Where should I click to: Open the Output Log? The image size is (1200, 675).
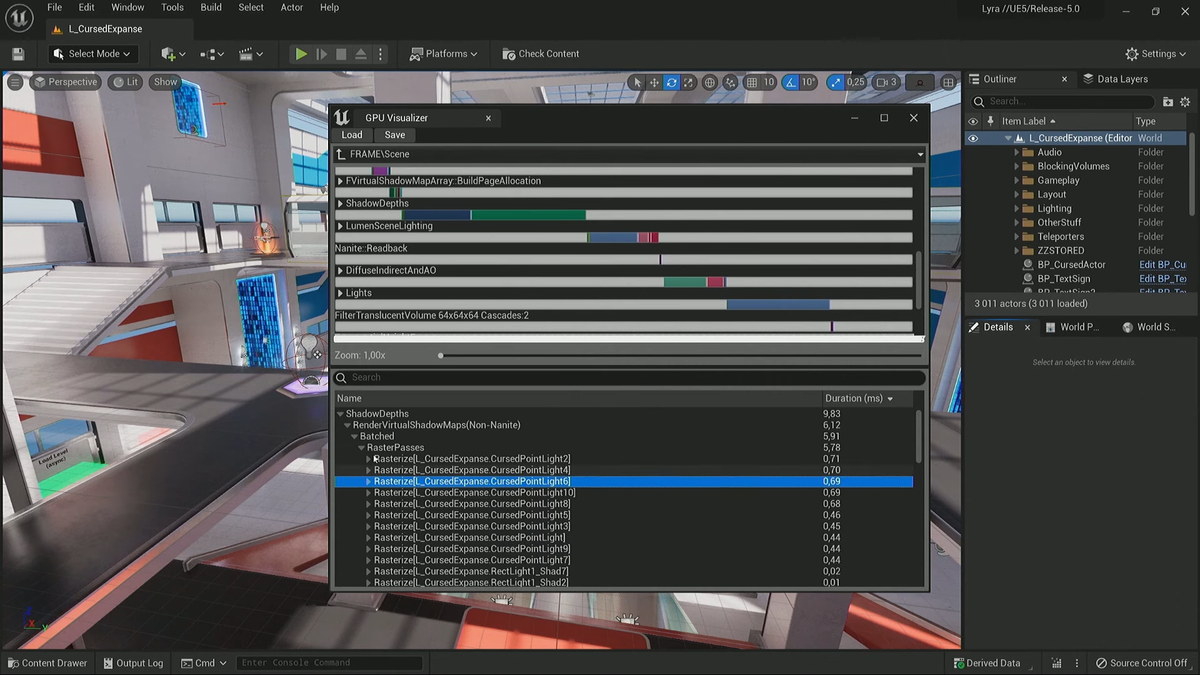pyautogui.click(x=132, y=663)
